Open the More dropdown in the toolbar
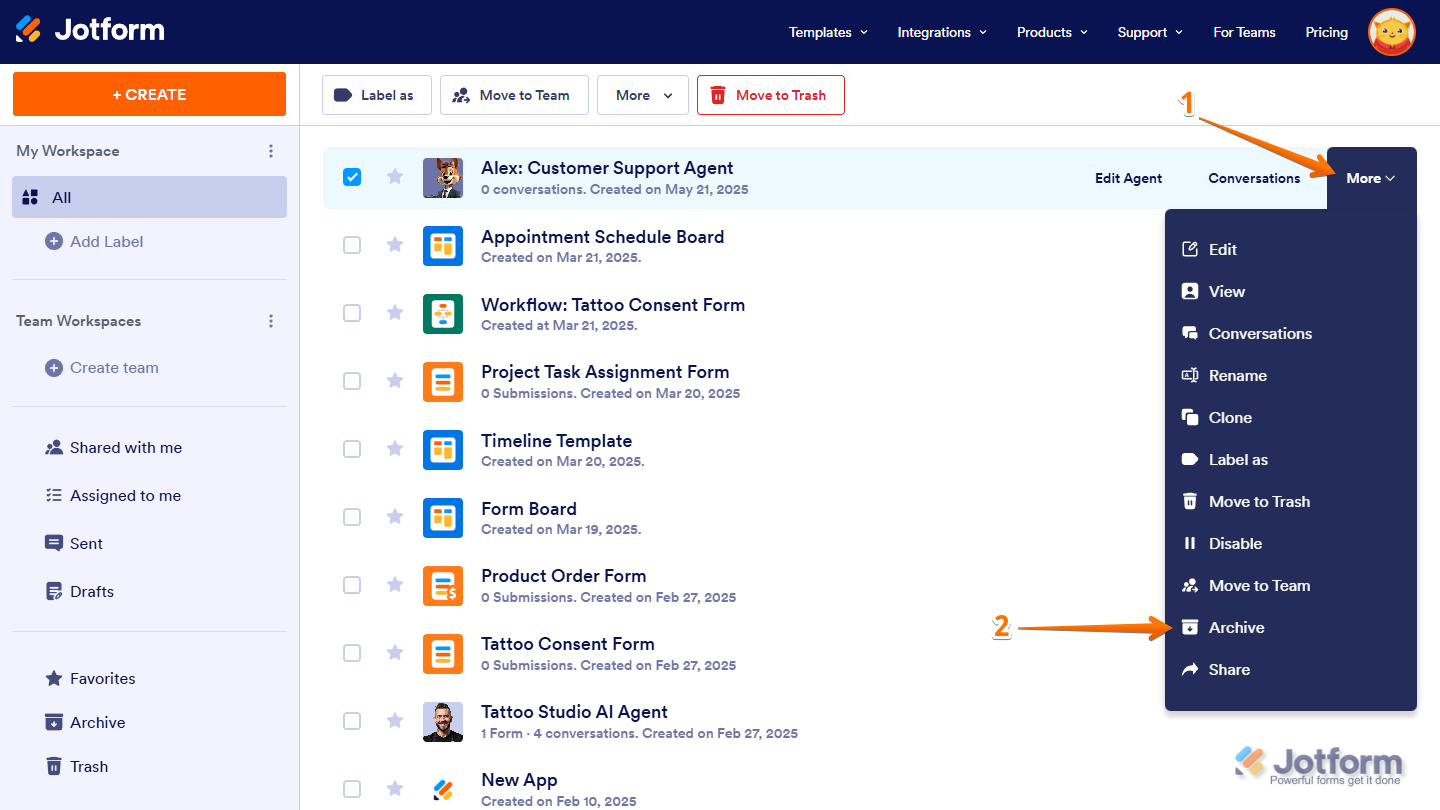The width and height of the screenshot is (1440, 810). point(642,95)
